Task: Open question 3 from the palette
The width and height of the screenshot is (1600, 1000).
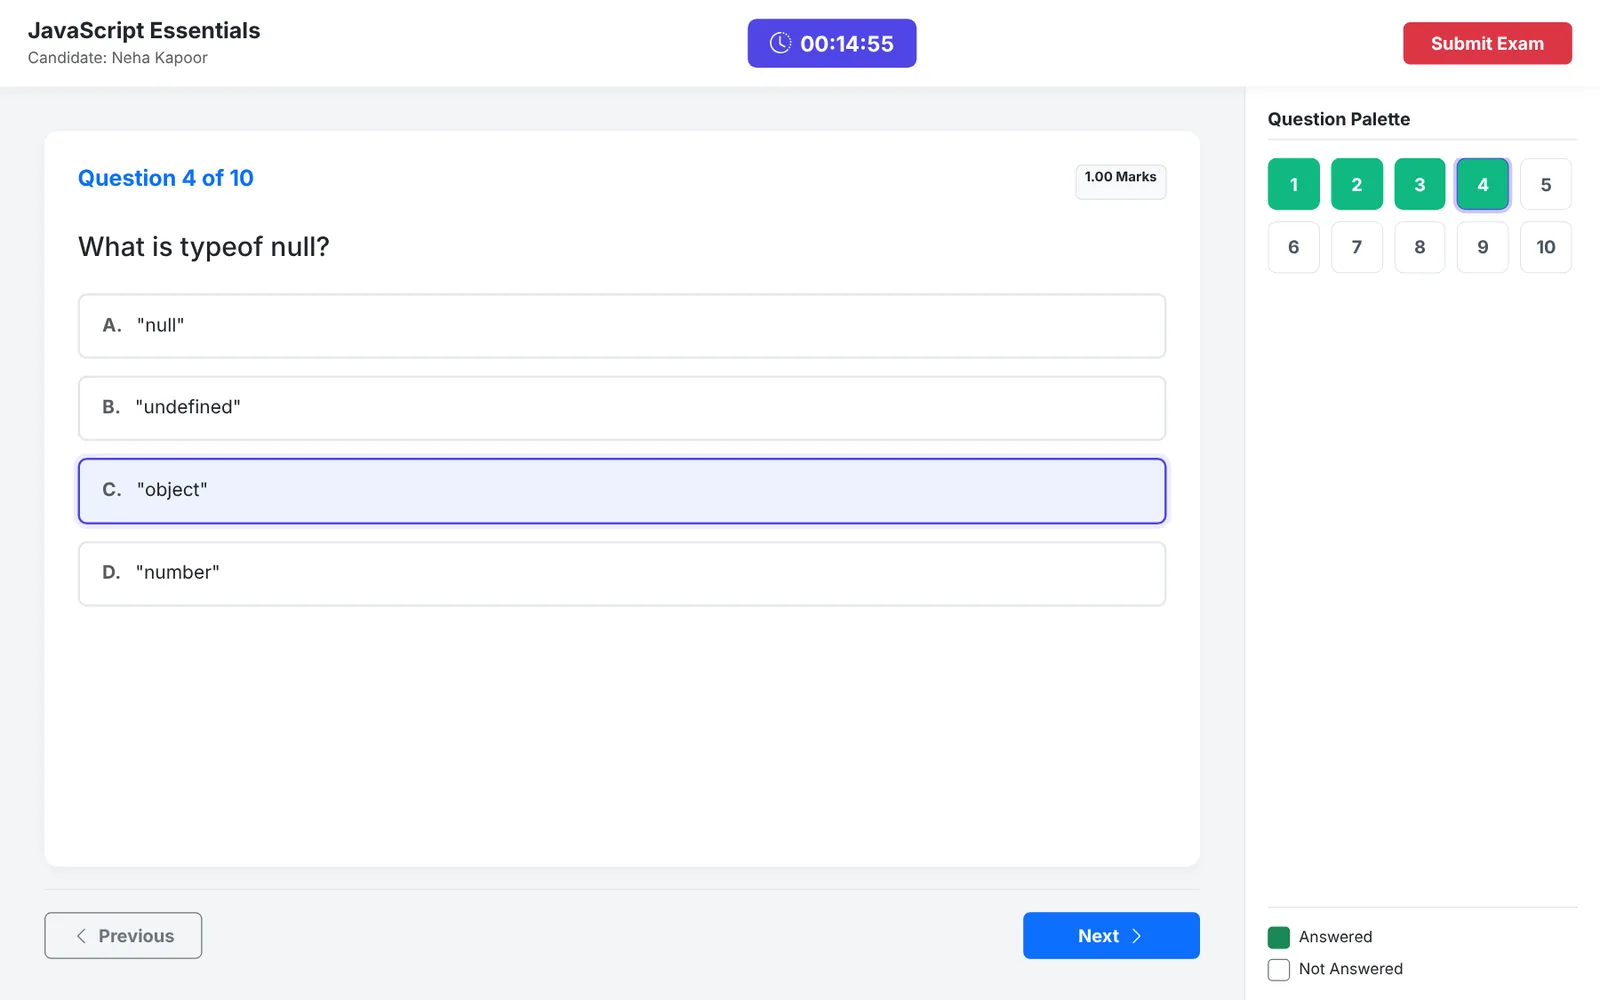Action: click(1420, 184)
